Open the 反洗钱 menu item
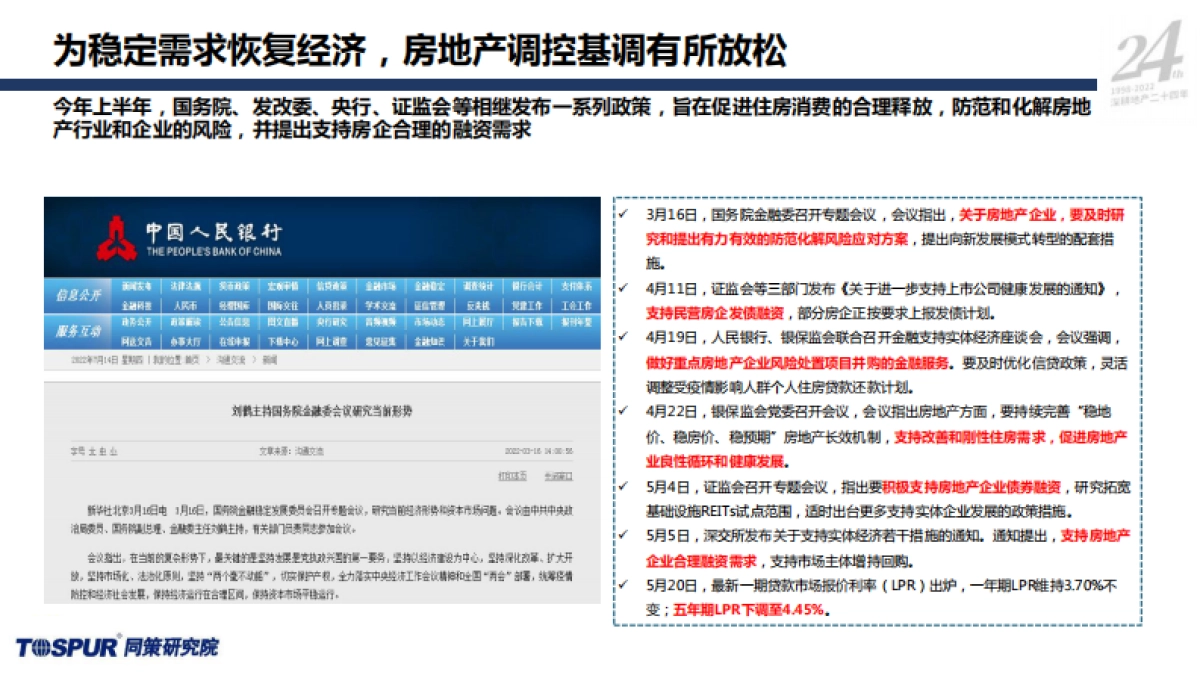The height and width of the screenshot is (675, 1200). (x=480, y=307)
